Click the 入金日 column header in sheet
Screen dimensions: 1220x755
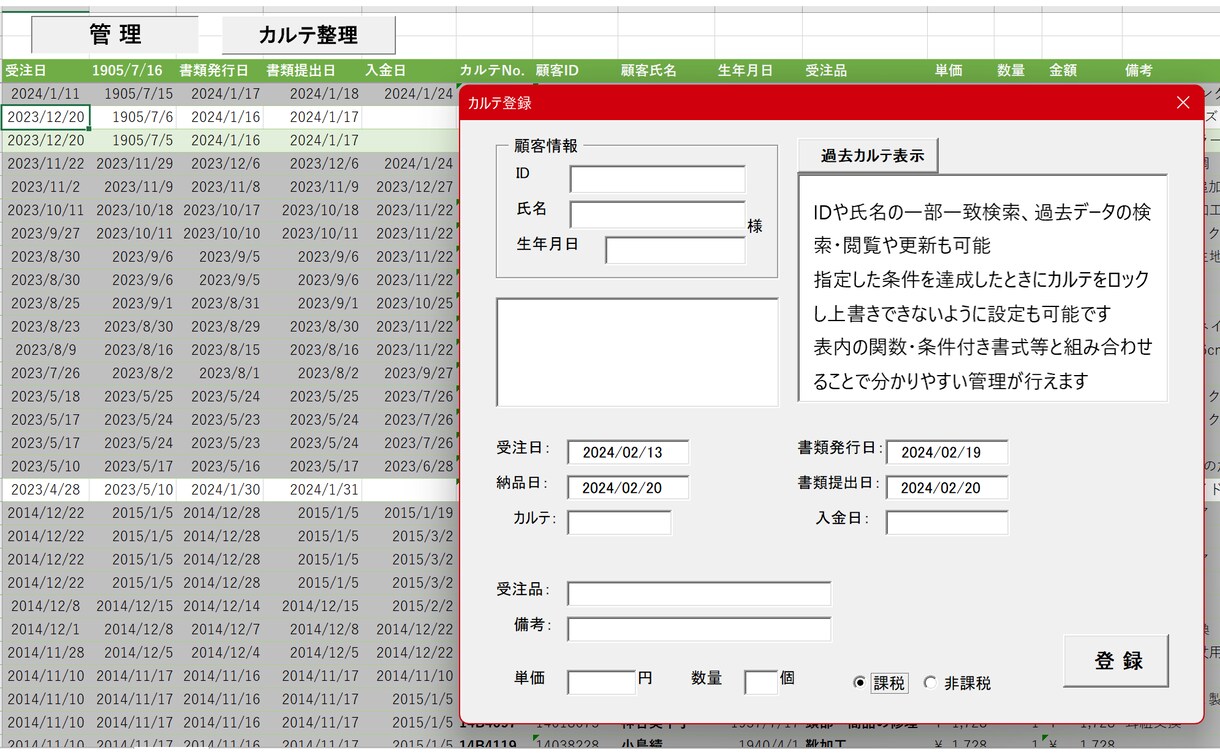point(408,70)
